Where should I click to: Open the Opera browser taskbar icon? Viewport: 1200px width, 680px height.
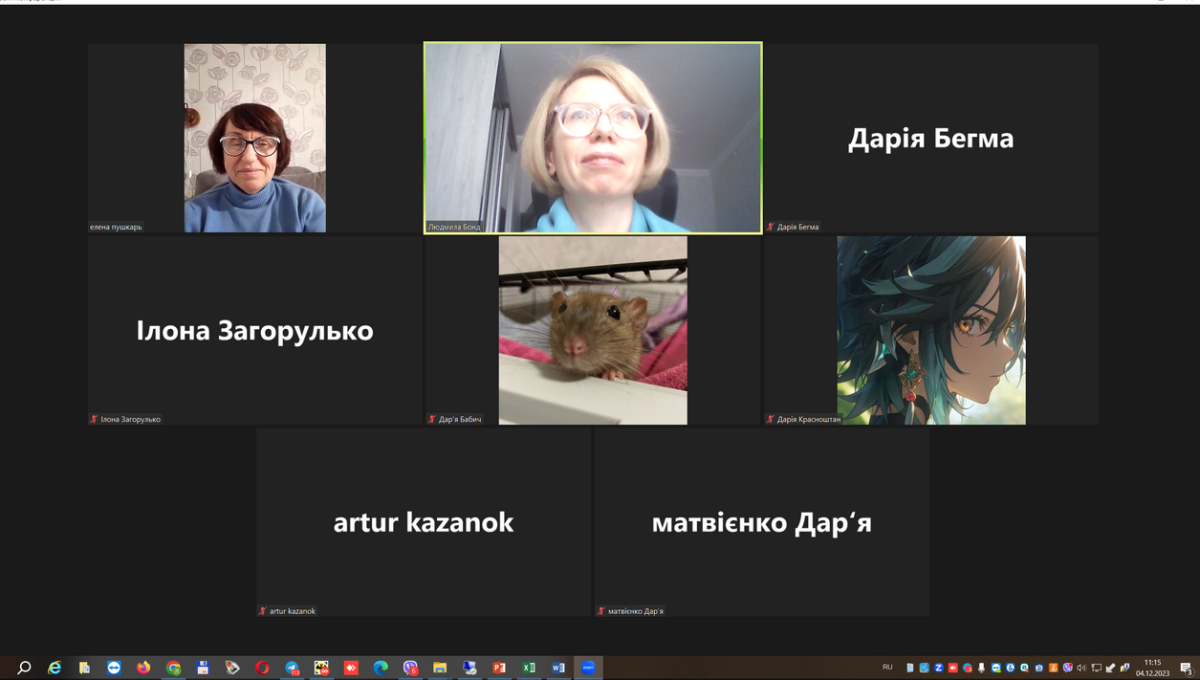coord(262,668)
